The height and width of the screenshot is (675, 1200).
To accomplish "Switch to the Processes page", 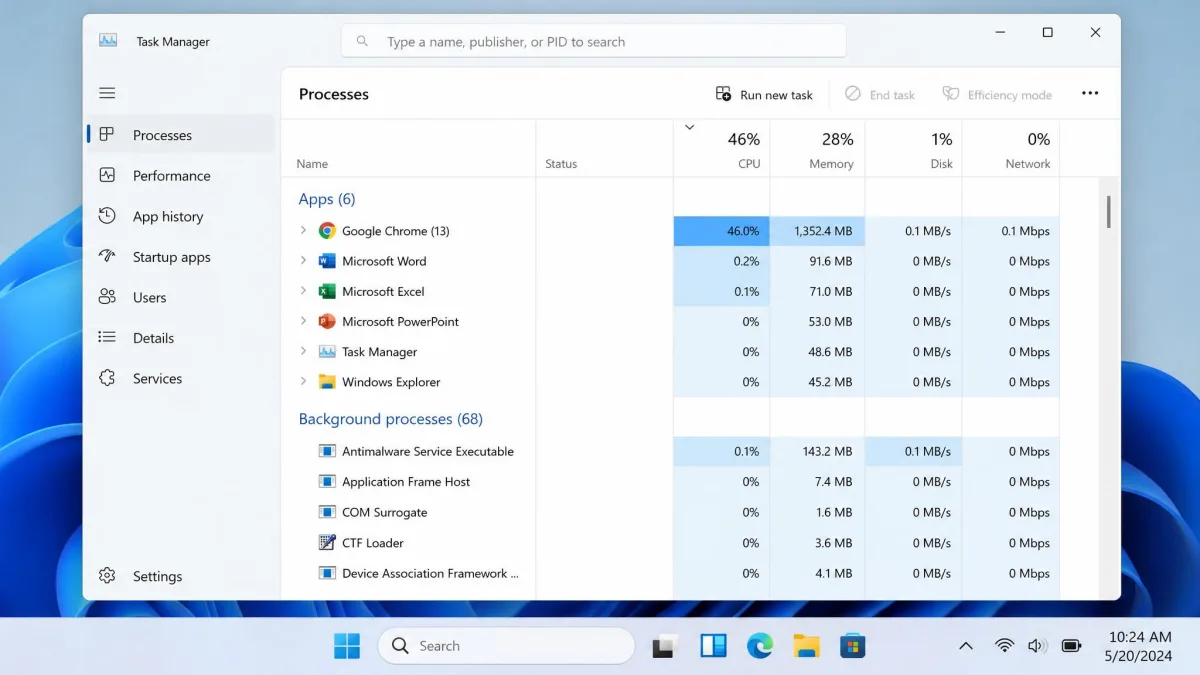I will (x=180, y=135).
